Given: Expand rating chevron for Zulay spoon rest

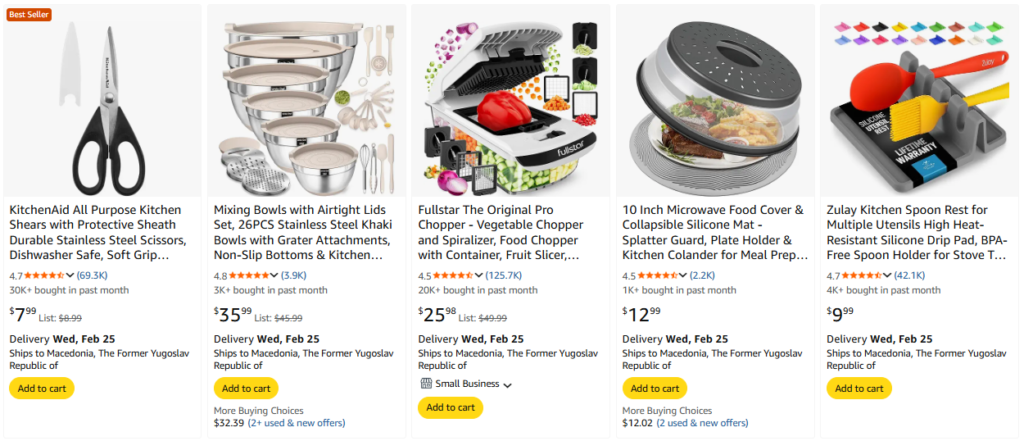Looking at the screenshot, I should (886, 275).
